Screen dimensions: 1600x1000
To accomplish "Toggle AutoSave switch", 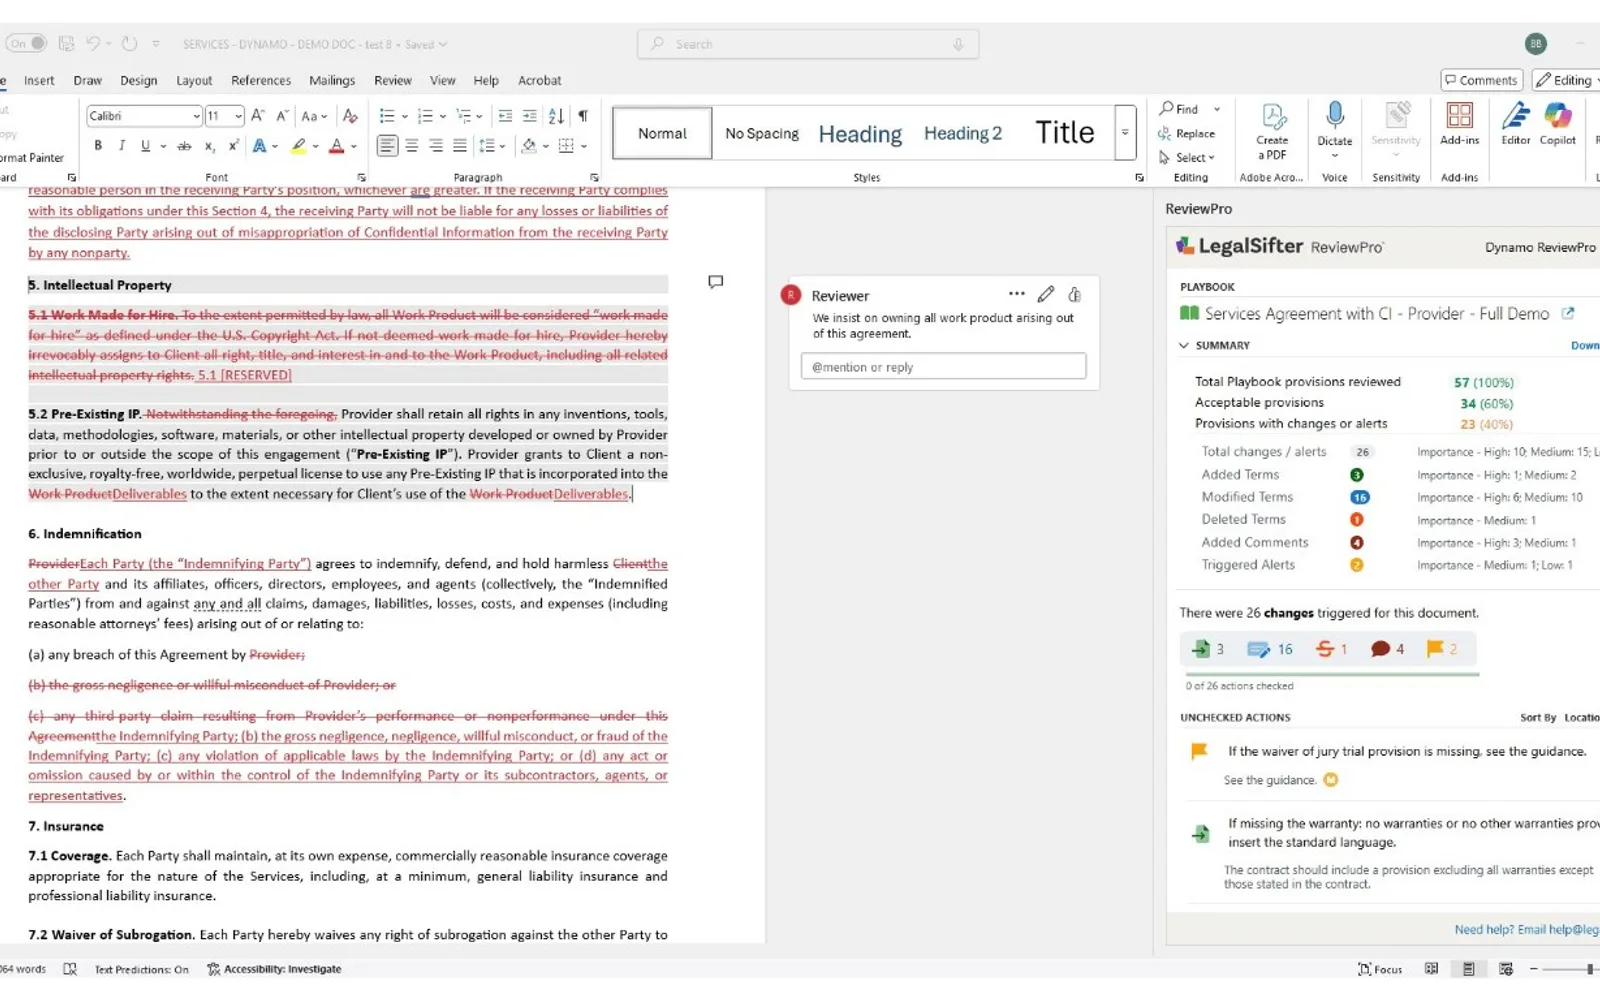I will coord(27,44).
